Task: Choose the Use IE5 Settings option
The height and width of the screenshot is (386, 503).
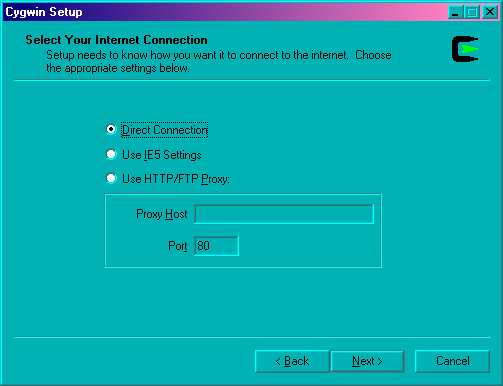Action: [x=111, y=154]
